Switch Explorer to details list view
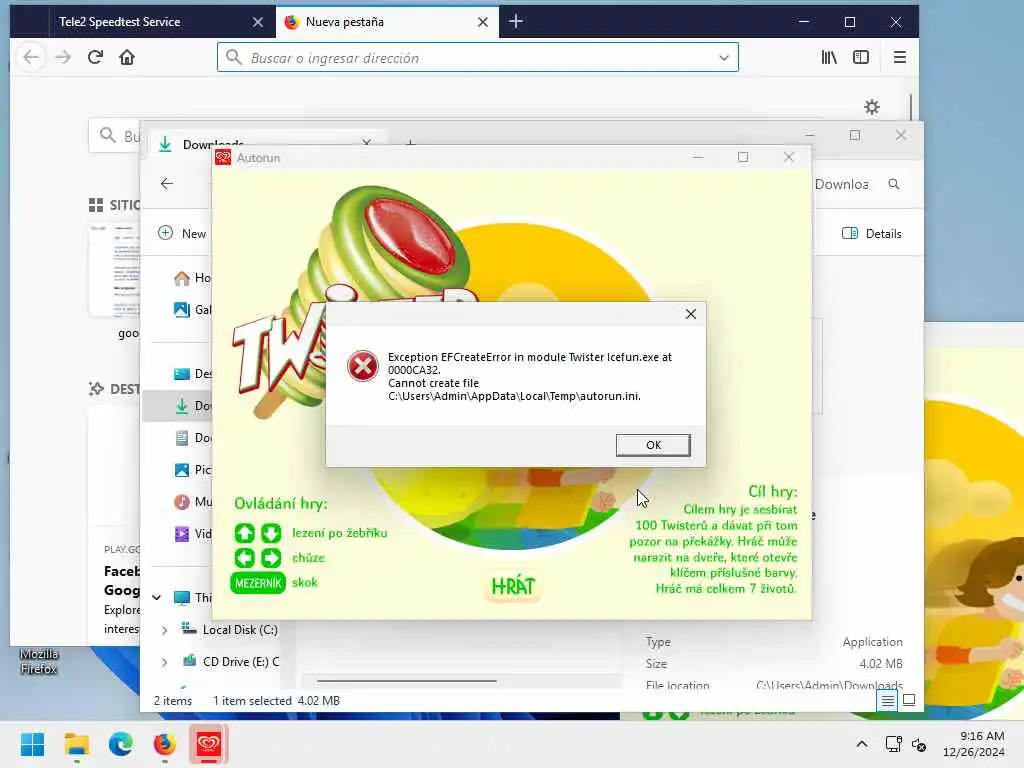This screenshot has width=1024, height=768. point(888,701)
